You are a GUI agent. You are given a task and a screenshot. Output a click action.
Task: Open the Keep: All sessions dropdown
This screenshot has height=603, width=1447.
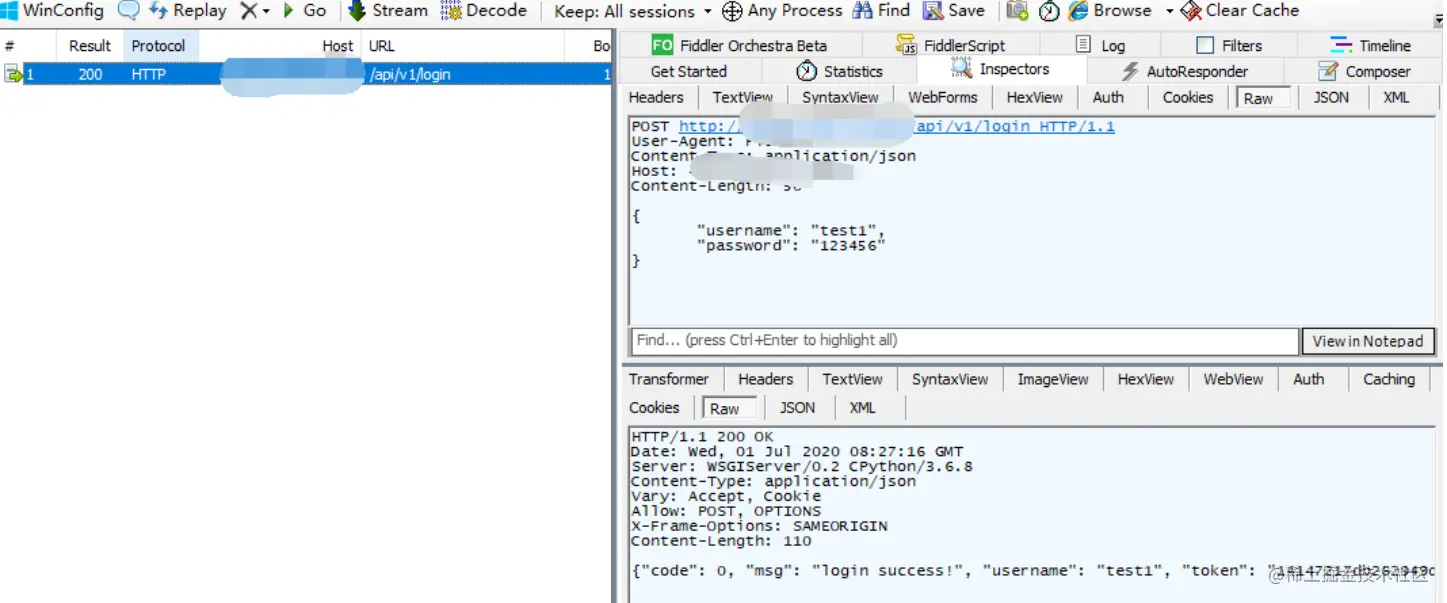632,12
